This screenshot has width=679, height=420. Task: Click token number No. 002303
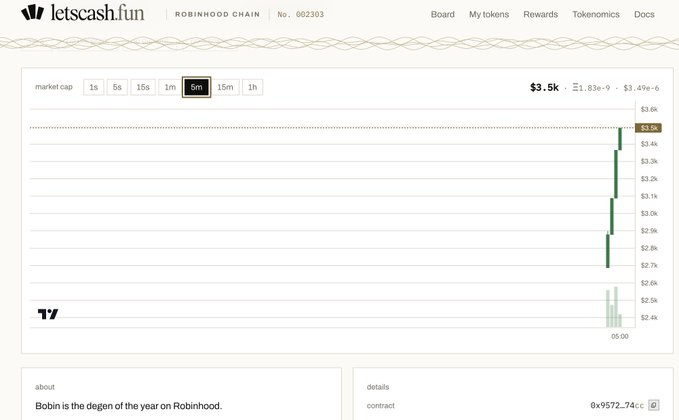(x=301, y=14)
